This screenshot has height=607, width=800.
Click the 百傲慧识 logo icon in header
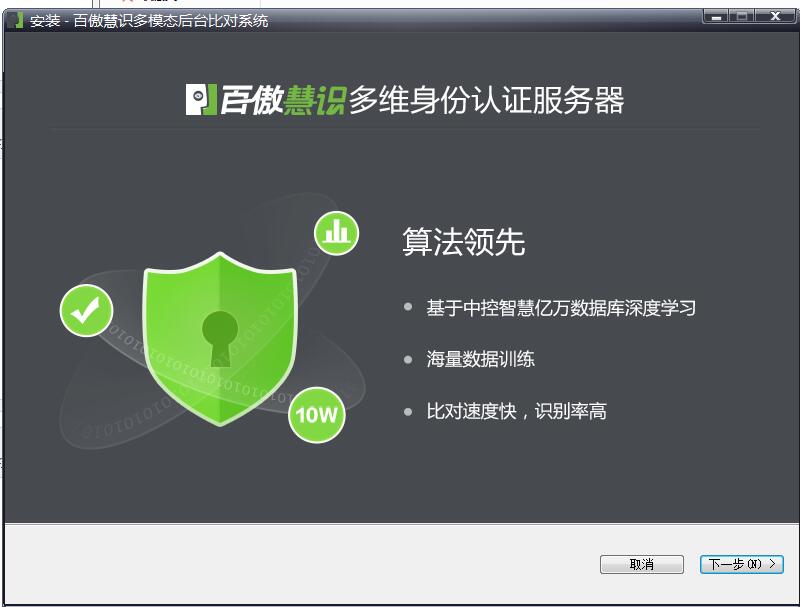coord(201,99)
